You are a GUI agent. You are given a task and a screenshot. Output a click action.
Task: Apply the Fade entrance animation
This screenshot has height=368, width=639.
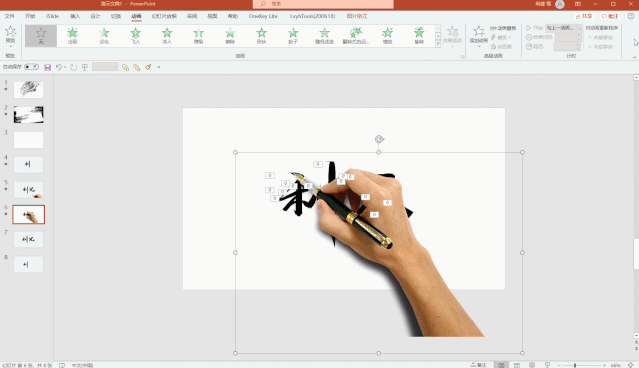(104, 35)
